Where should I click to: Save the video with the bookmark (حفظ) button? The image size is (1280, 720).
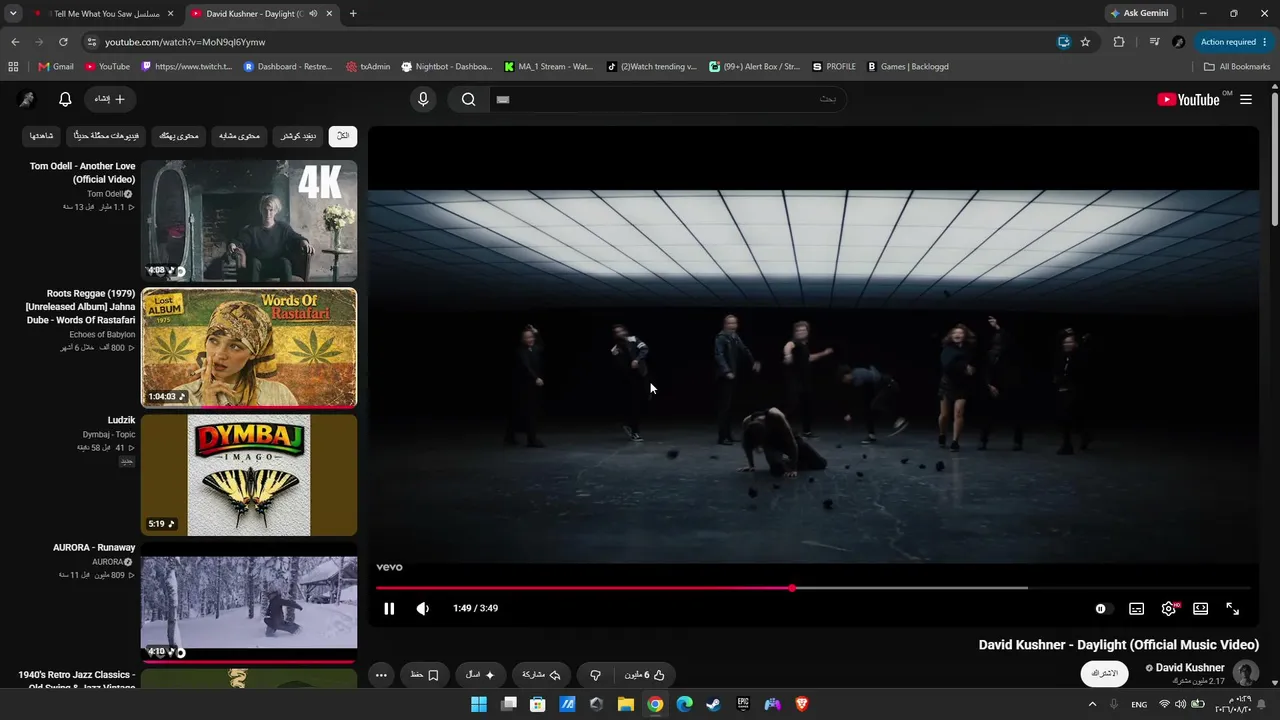point(424,675)
